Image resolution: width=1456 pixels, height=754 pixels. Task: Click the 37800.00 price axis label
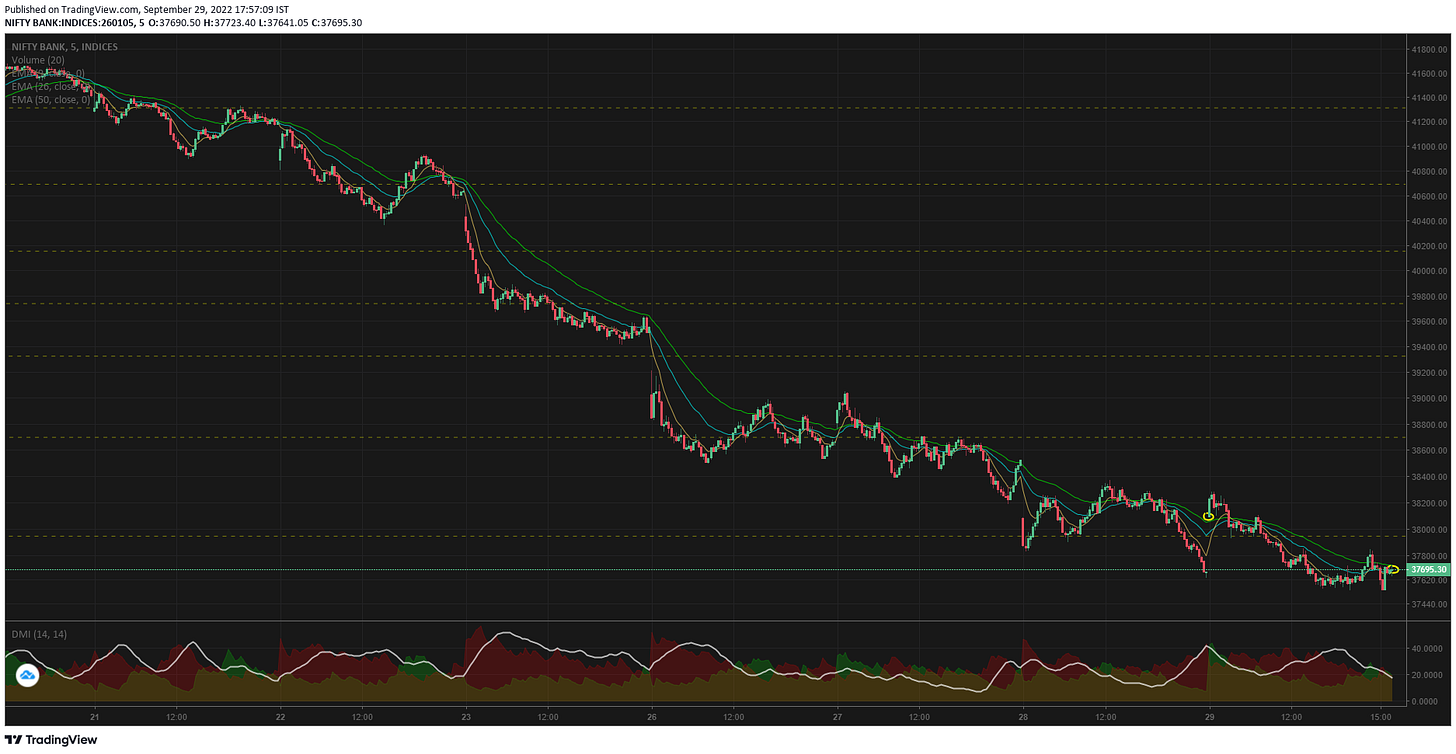(x=1428, y=557)
